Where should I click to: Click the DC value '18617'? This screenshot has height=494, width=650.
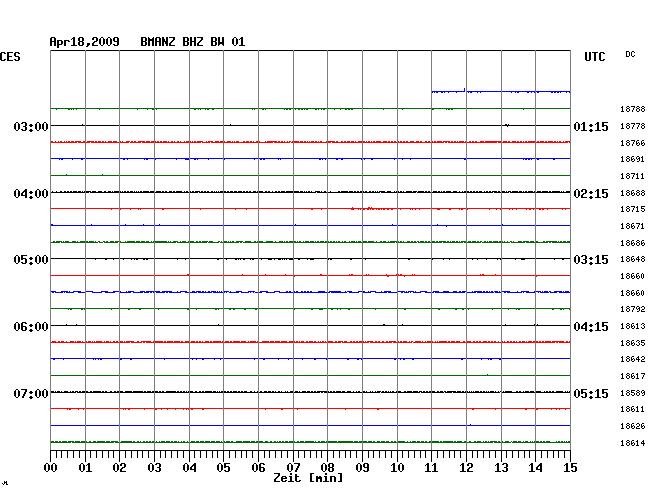pyautogui.click(x=633, y=376)
